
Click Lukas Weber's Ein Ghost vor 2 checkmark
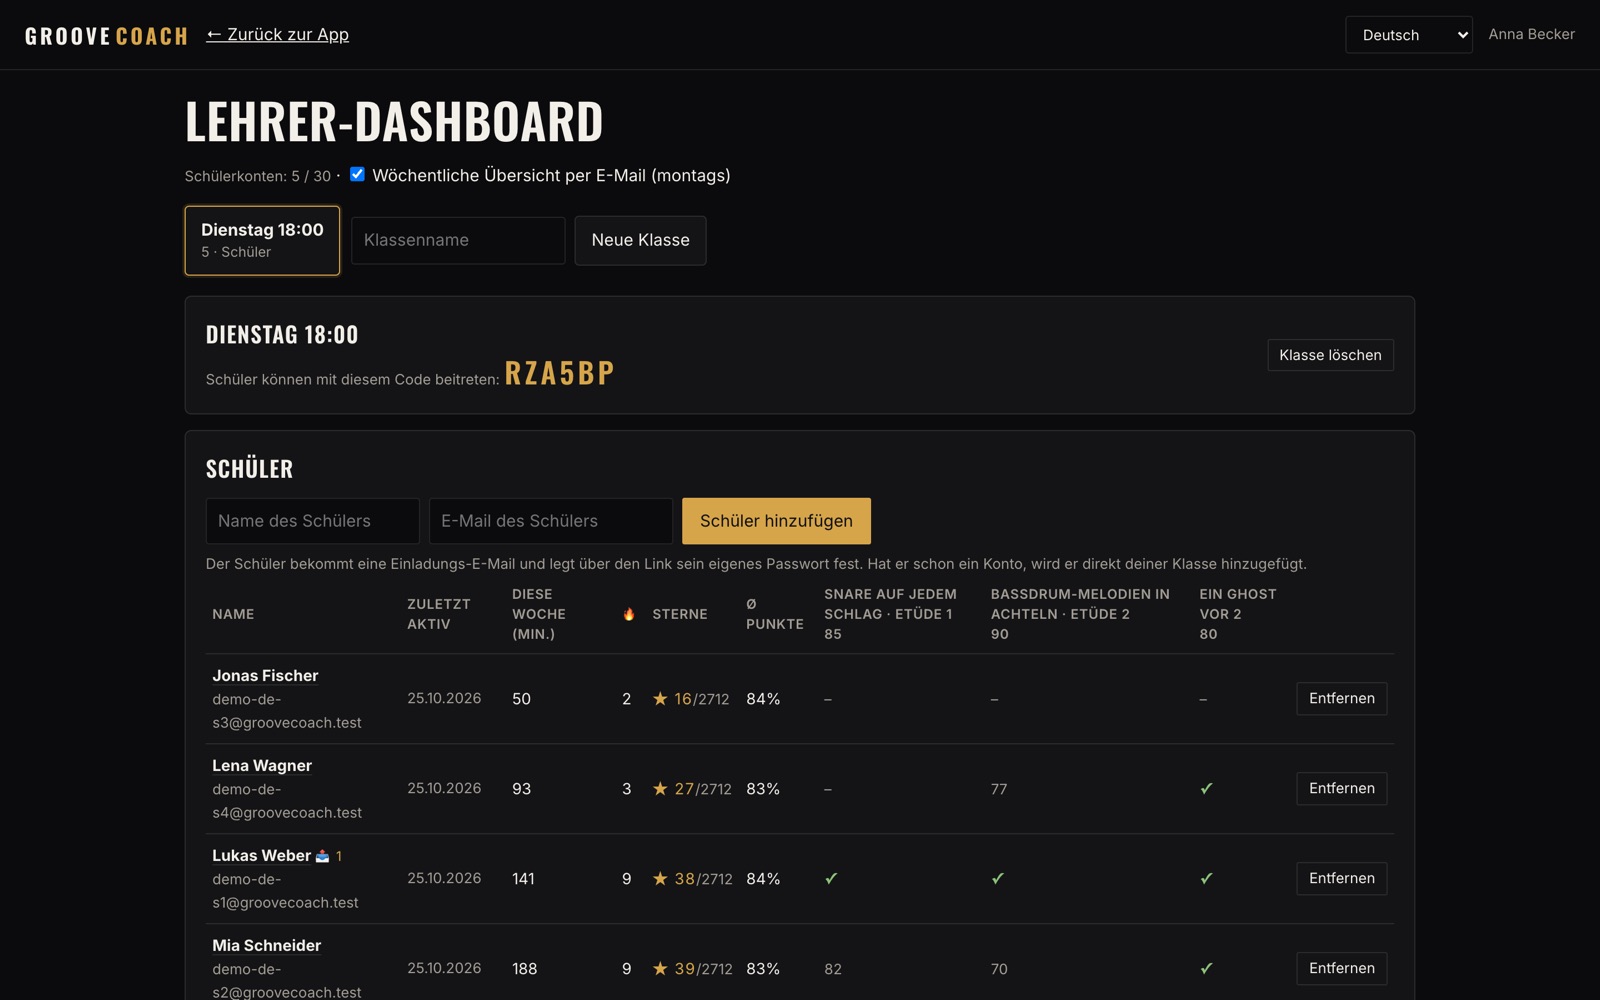pyautogui.click(x=1206, y=879)
